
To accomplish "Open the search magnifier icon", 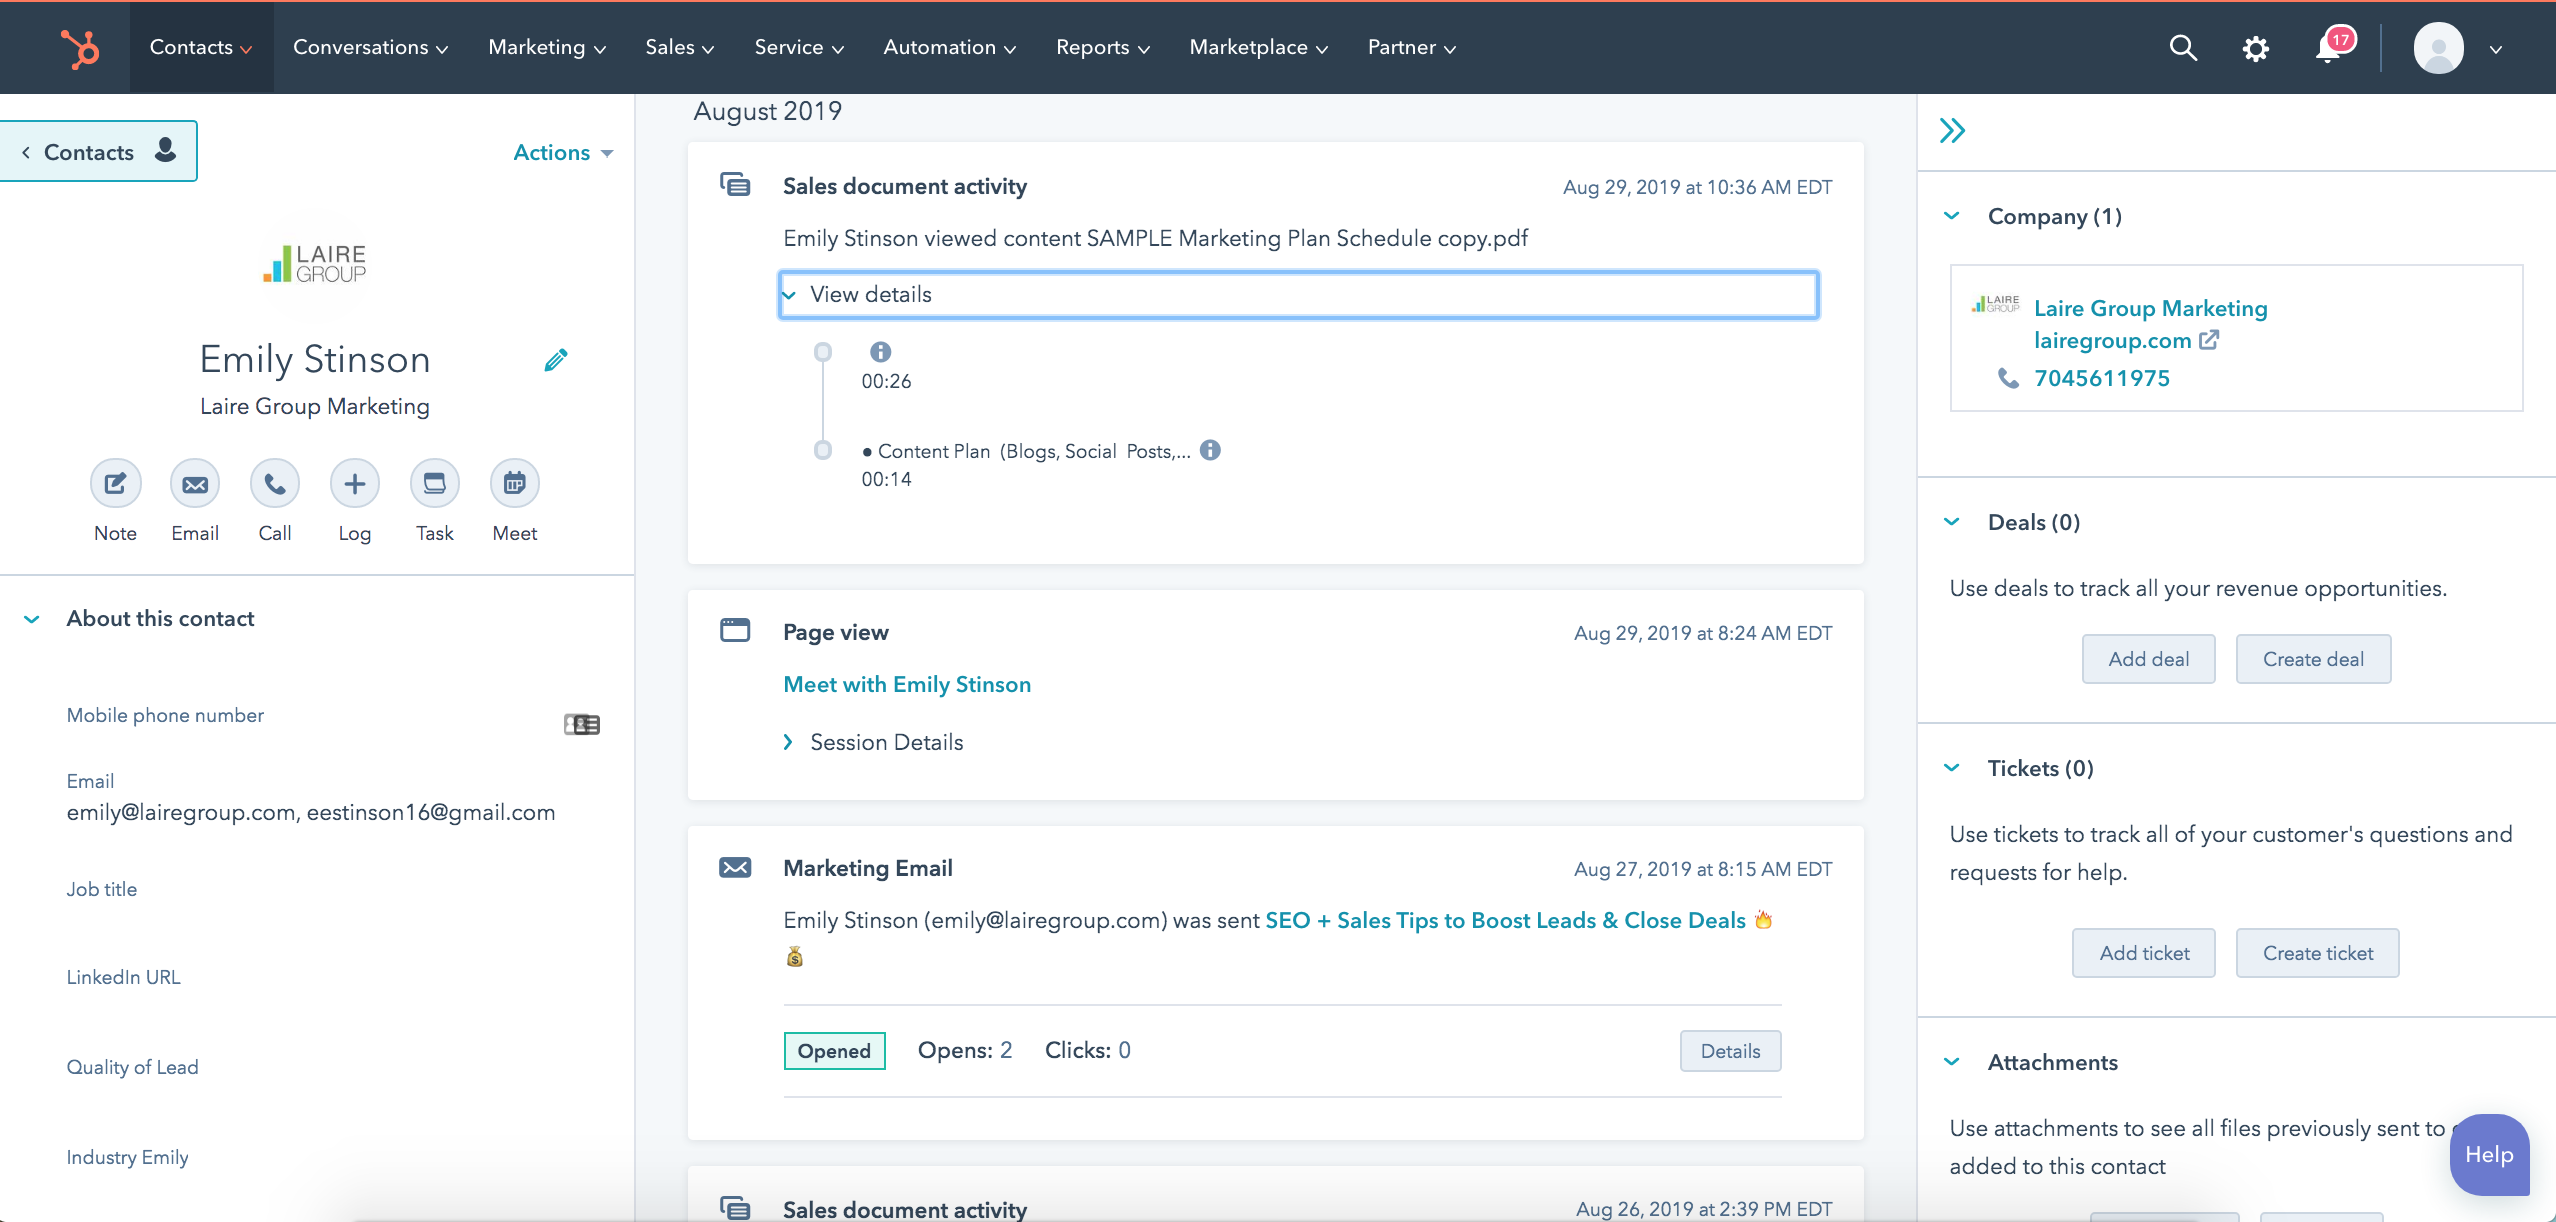I will [x=2183, y=48].
